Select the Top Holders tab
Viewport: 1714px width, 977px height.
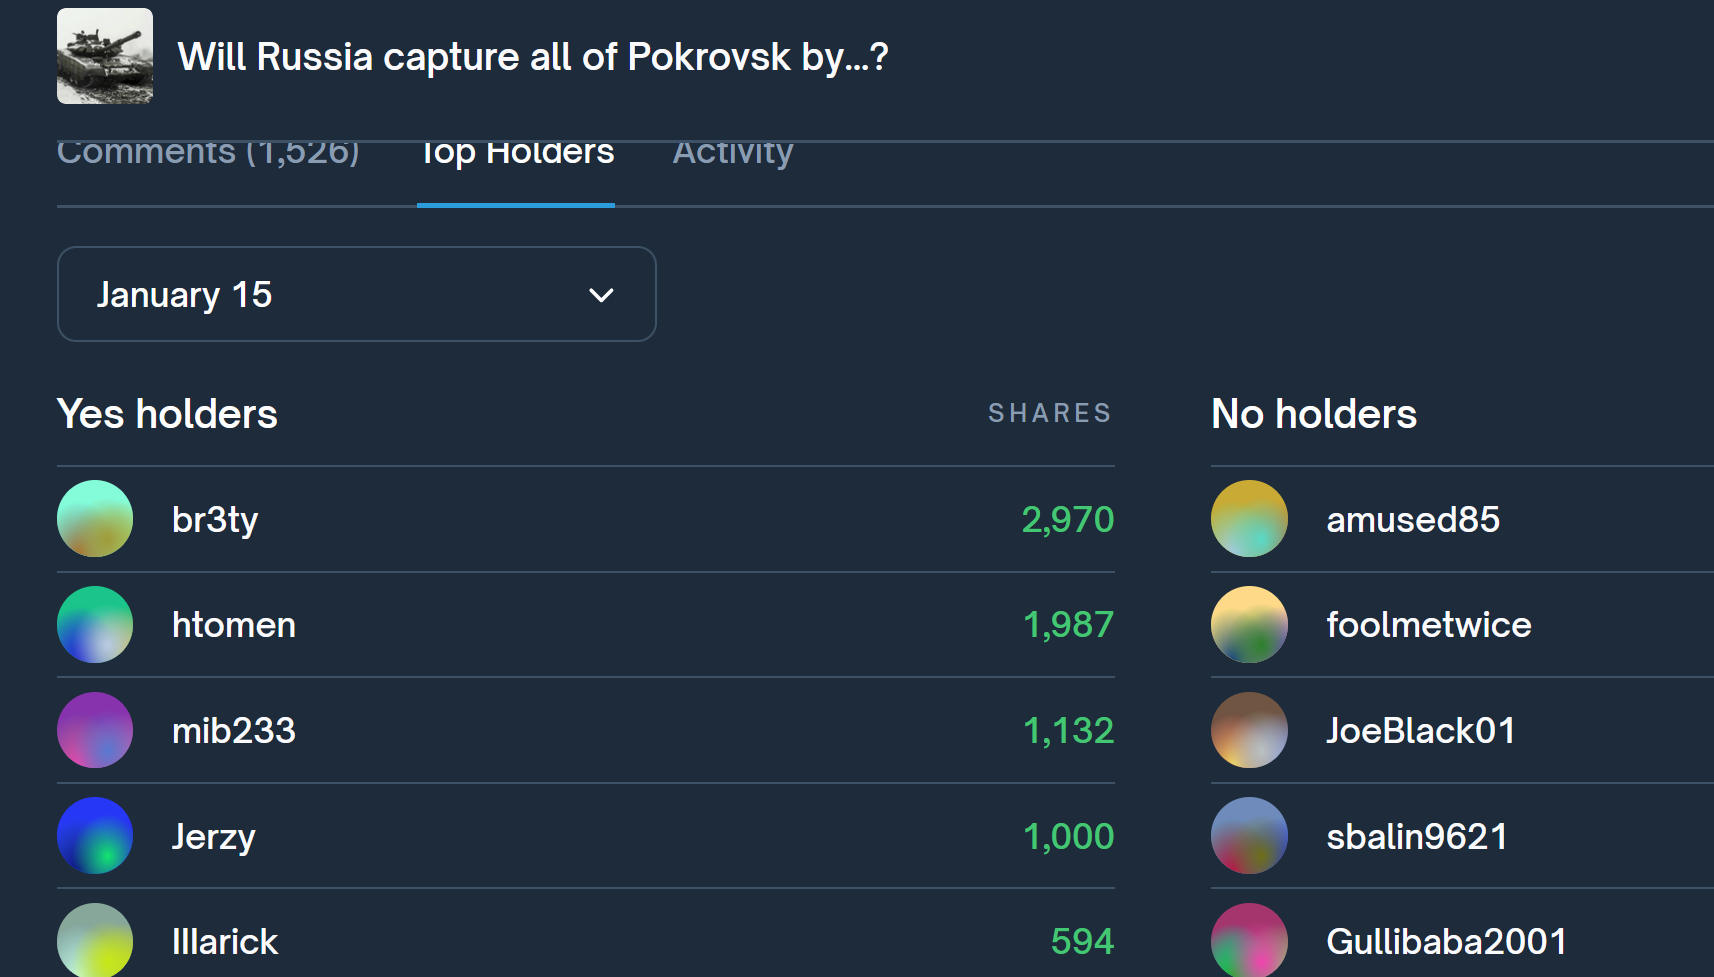pos(516,154)
